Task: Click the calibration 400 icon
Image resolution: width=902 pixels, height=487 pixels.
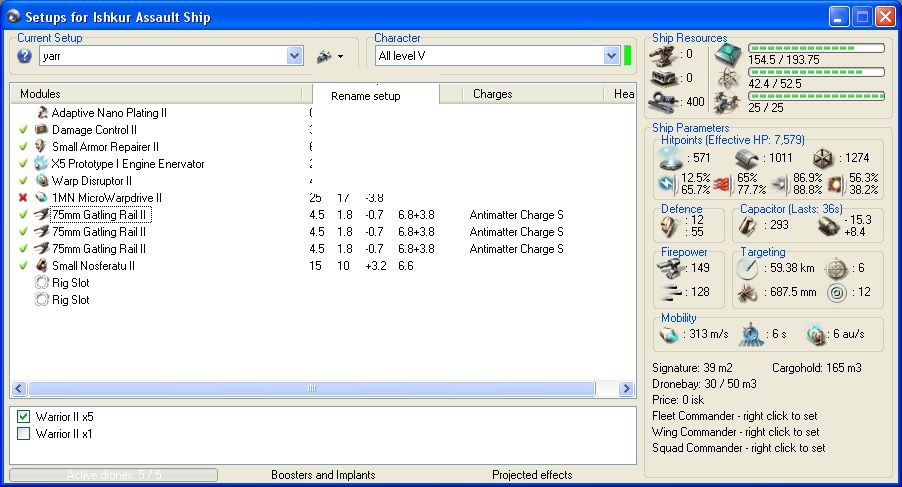Action: (663, 102)
